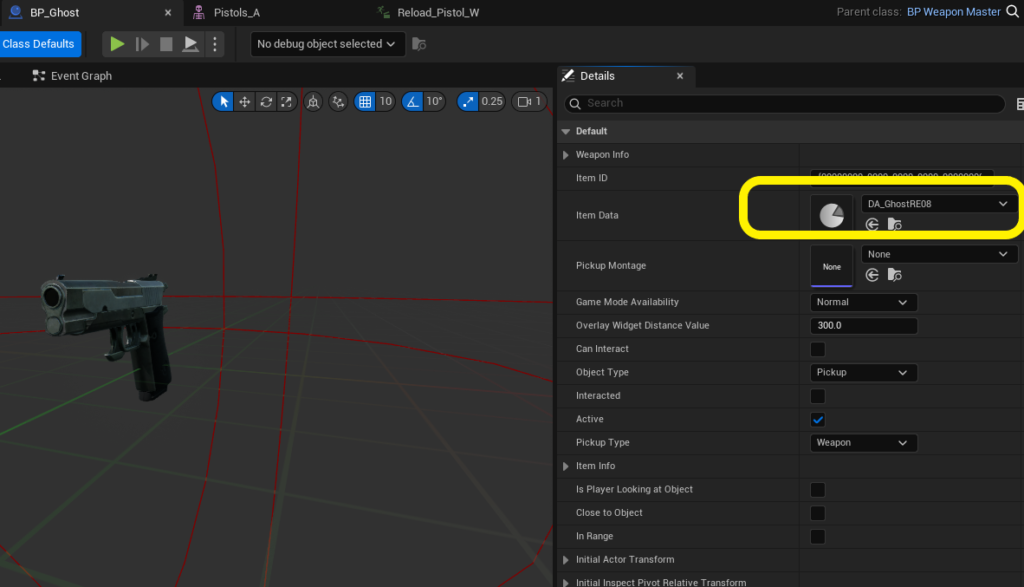The image size is (1024, 587).
Task: Tick the Interacted checkbox
Action: point(817,396)
